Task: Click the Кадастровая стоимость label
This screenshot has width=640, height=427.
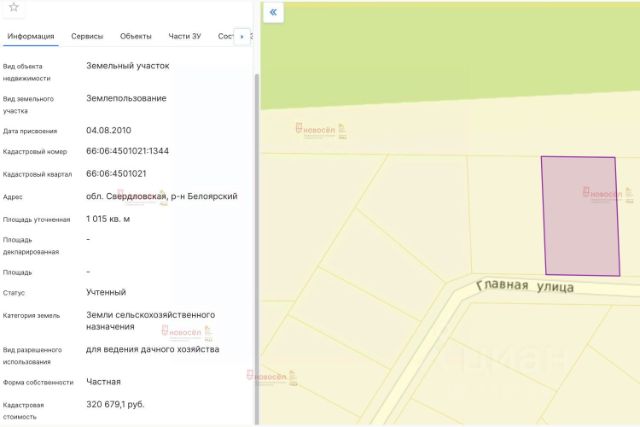Action: (x=23, y=411)
